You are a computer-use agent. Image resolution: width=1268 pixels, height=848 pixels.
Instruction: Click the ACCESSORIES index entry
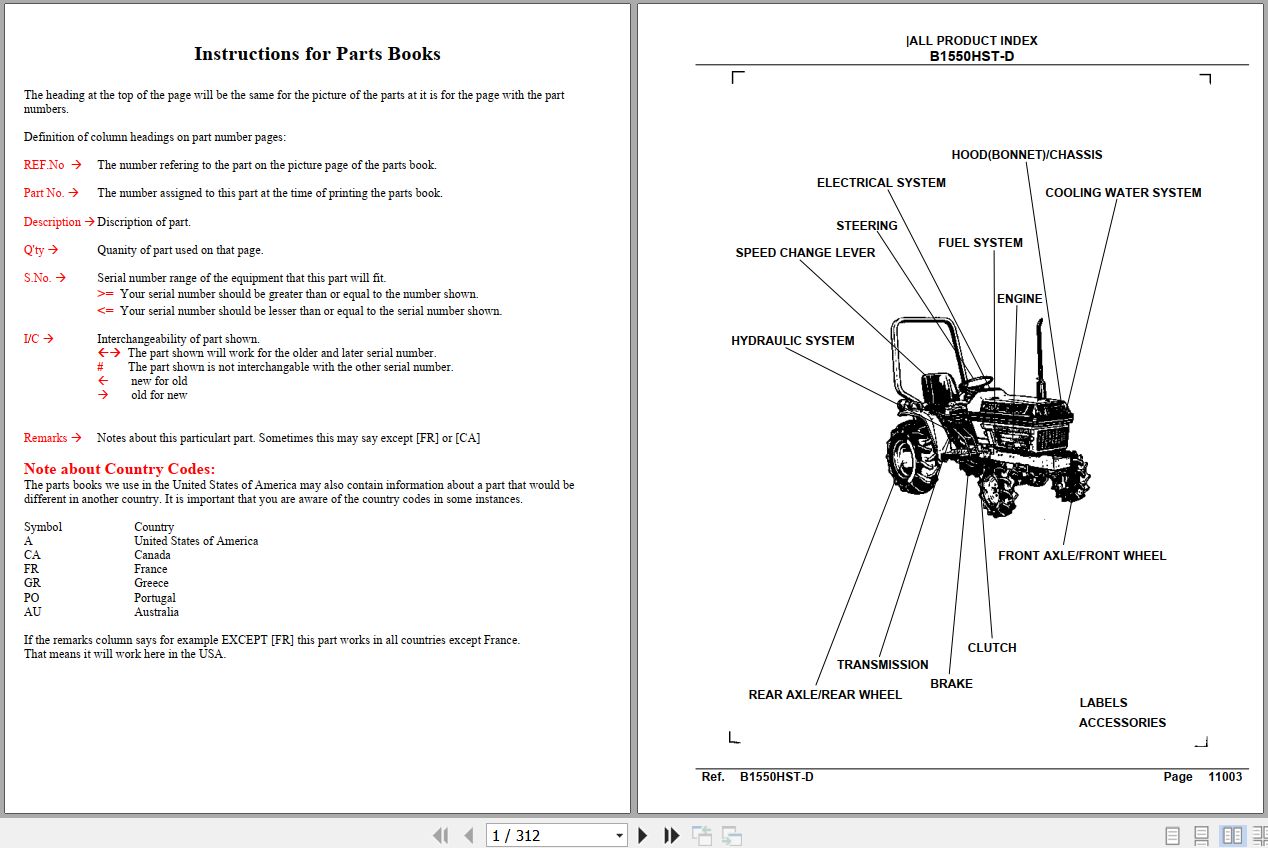1122,723
